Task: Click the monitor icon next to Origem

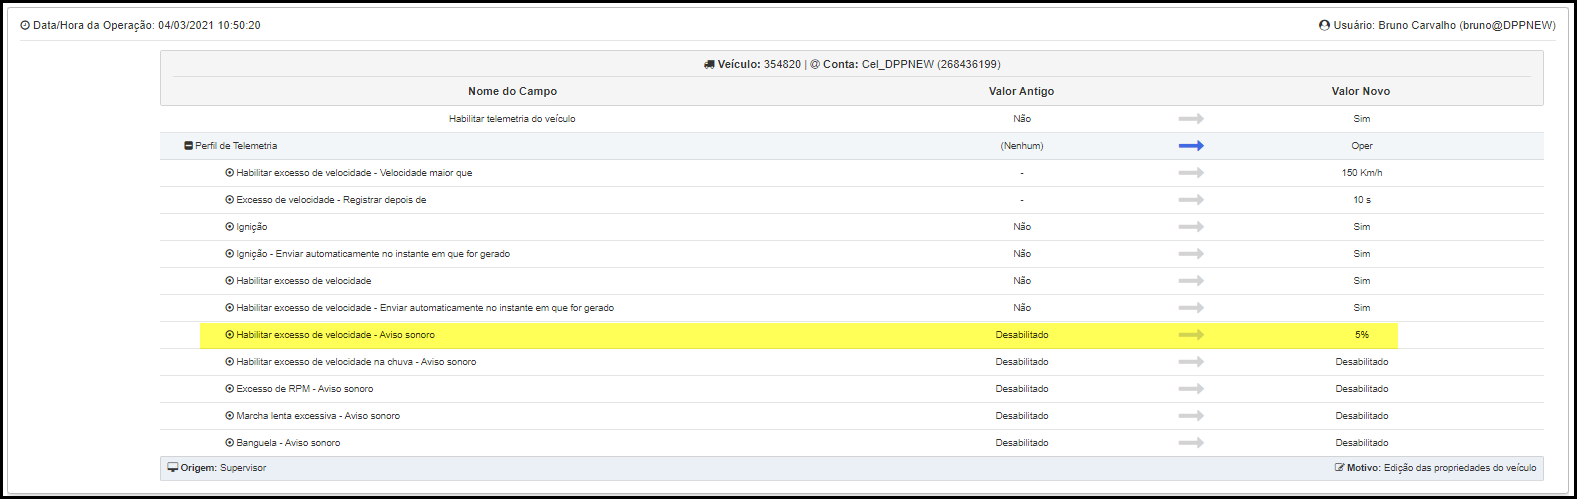Action: click(173, 467)
